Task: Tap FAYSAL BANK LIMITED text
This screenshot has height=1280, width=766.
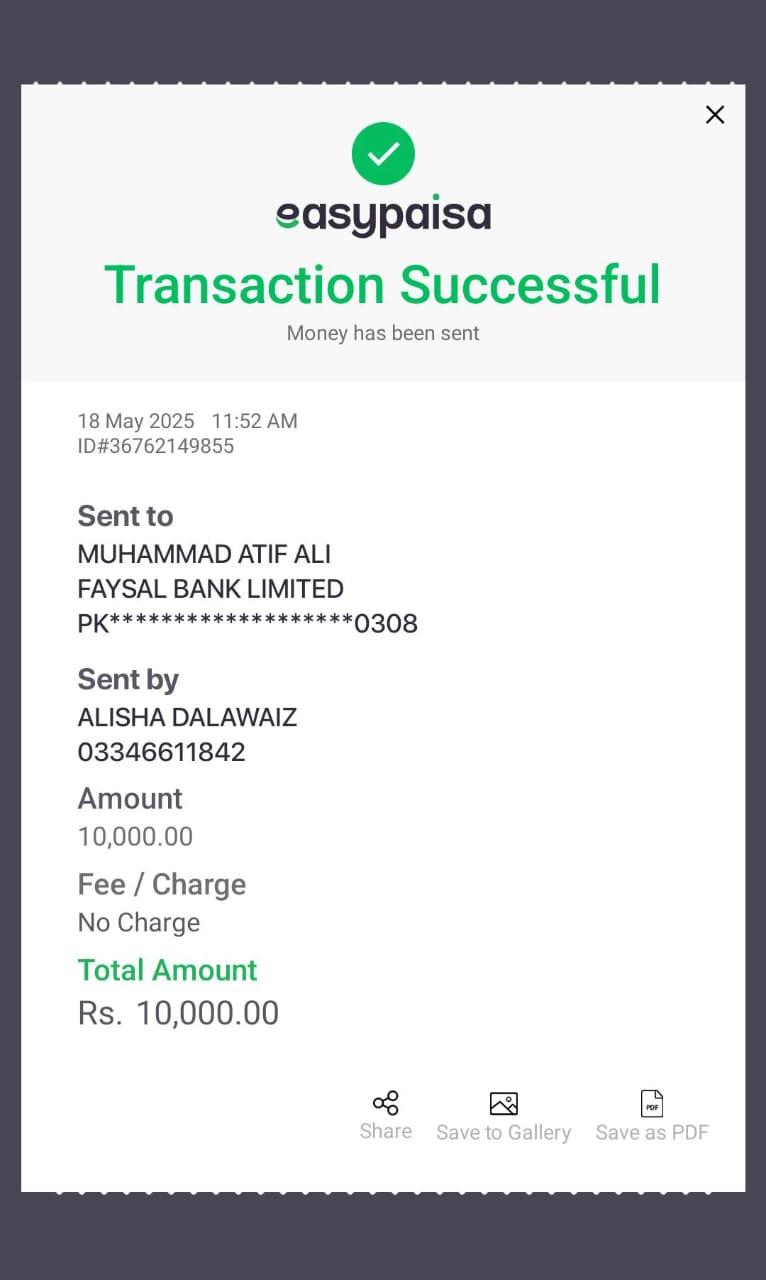Action: pyautogui.click(x=210, y=589)
